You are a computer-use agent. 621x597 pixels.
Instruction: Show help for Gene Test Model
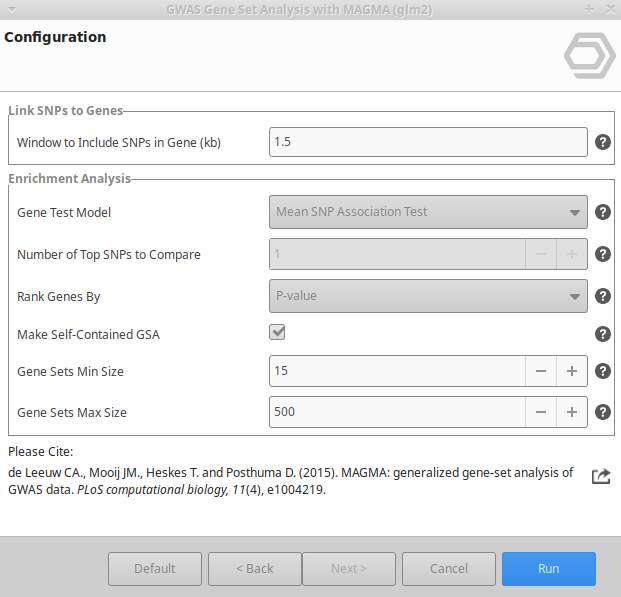[602, 212]
